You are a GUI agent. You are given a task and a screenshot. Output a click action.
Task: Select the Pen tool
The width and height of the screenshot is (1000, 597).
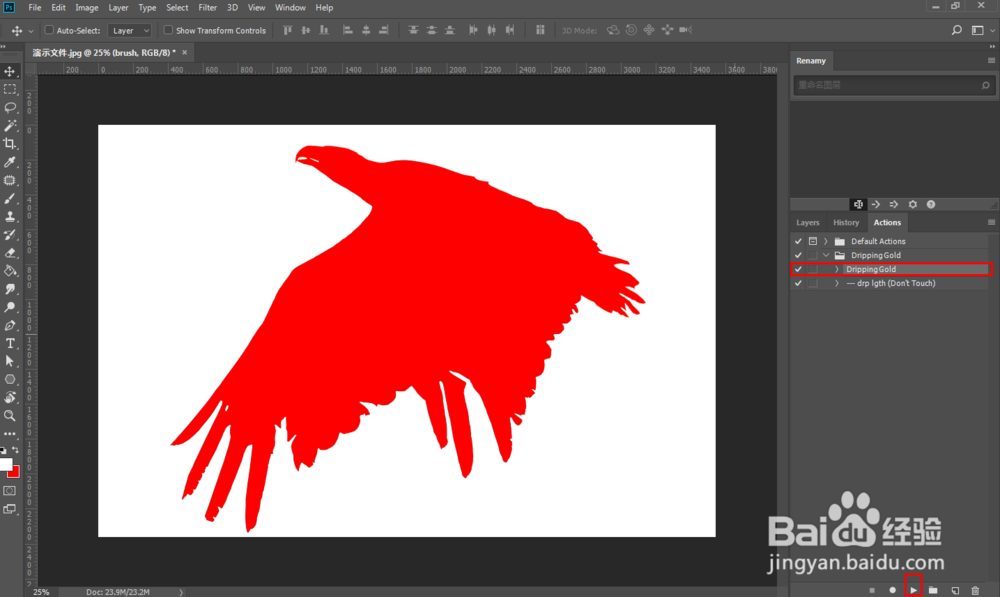click(10, 325)
